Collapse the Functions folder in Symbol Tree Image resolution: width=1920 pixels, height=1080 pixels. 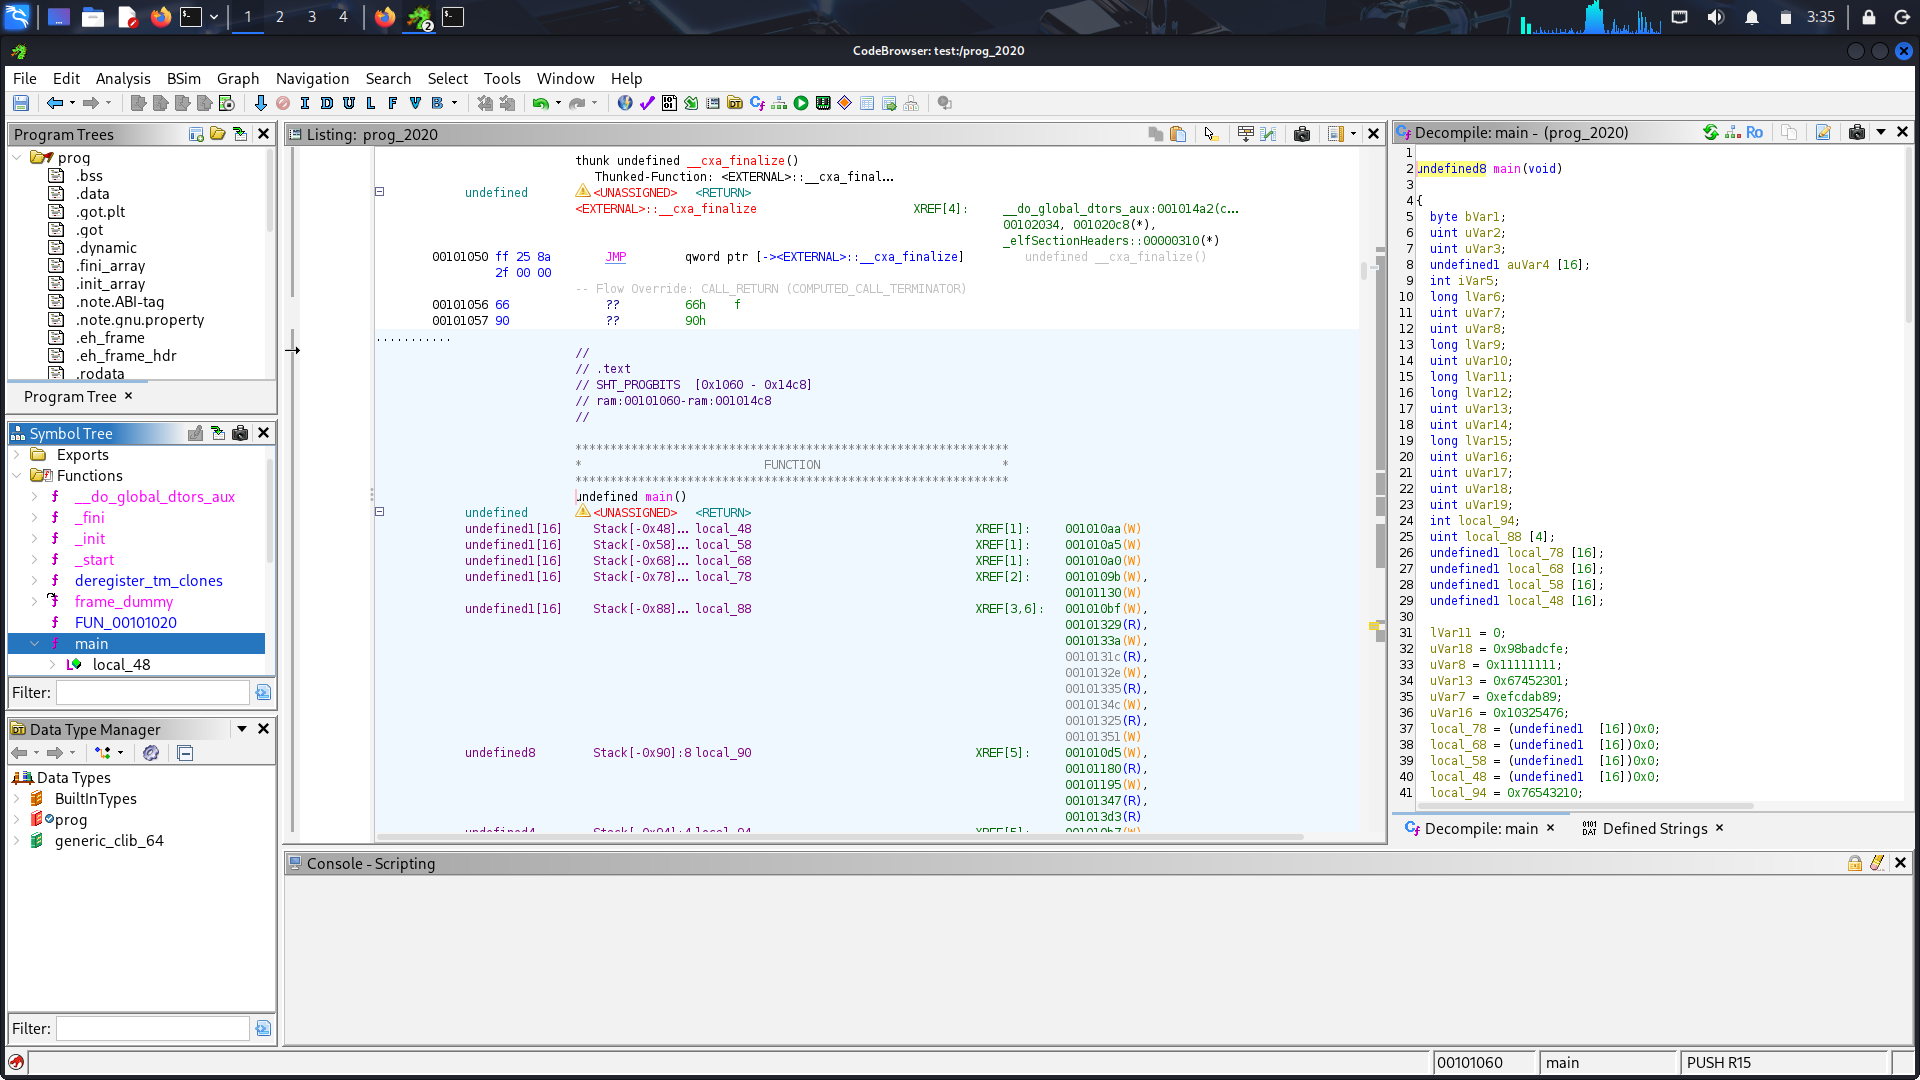[17, 476]
